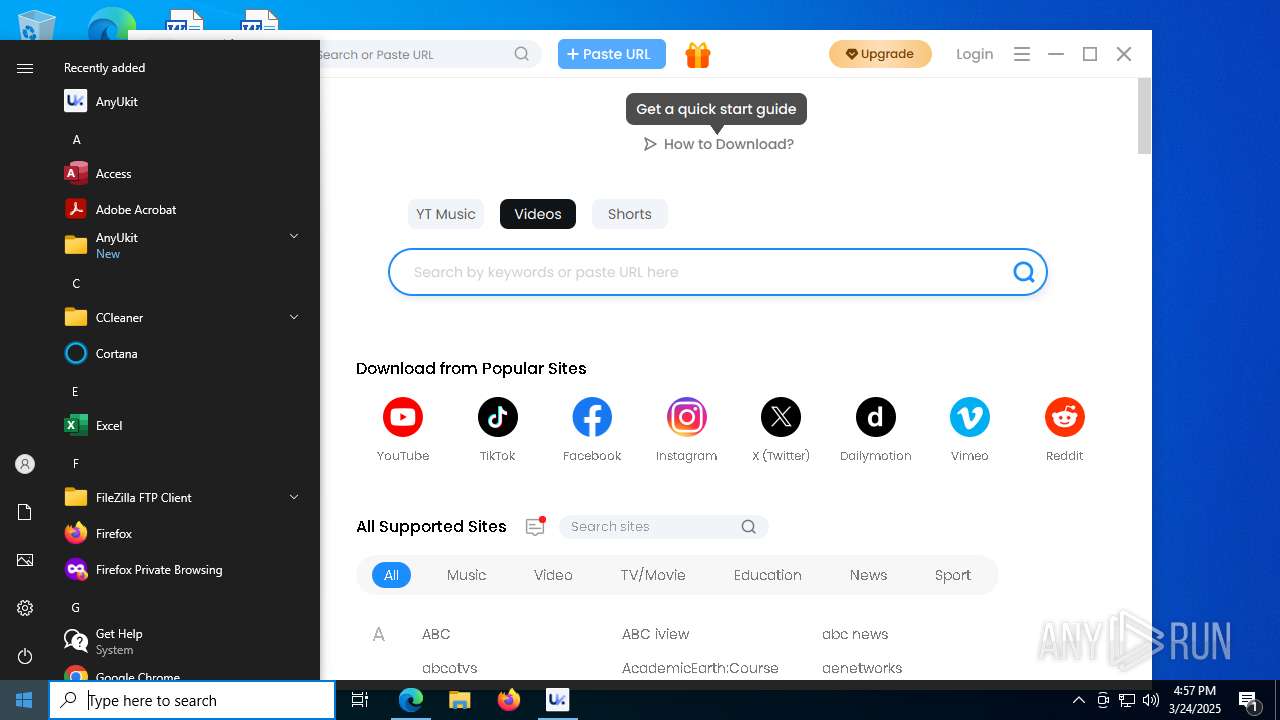Image resolution: width=1280 pixels, height=720 pixels.
Task: Open File Explorer from taskbar
Action: click(459, 700)
